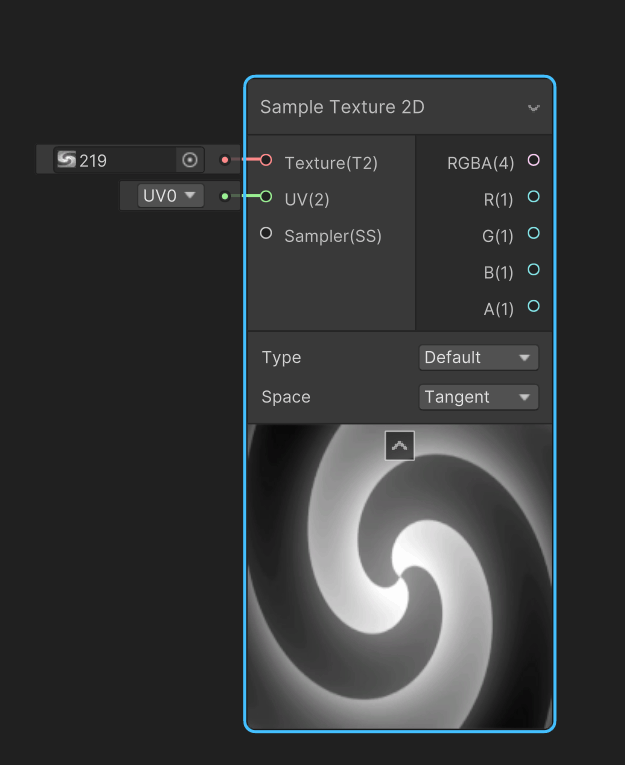Click the Space label text

(x=286, y=397)
